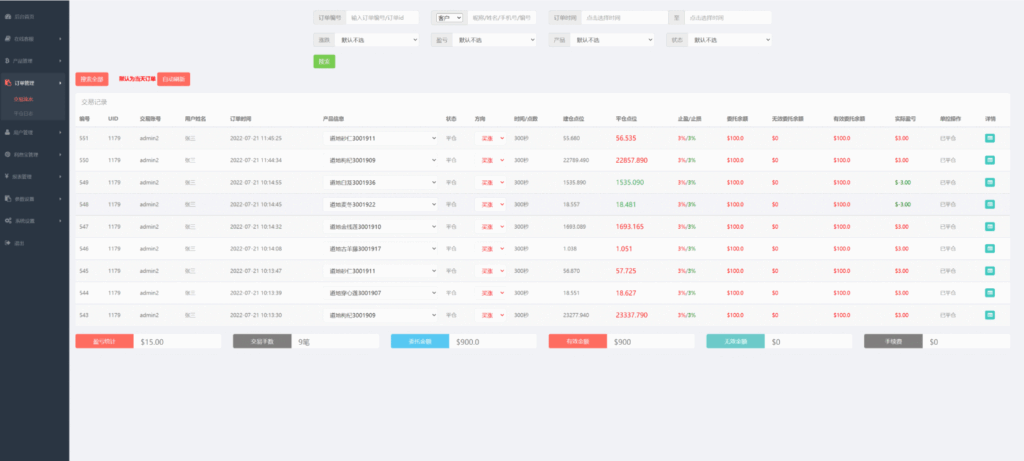Open details icon for order 550
Viewport: 1024px width, 461px height.
pos(989,160)
